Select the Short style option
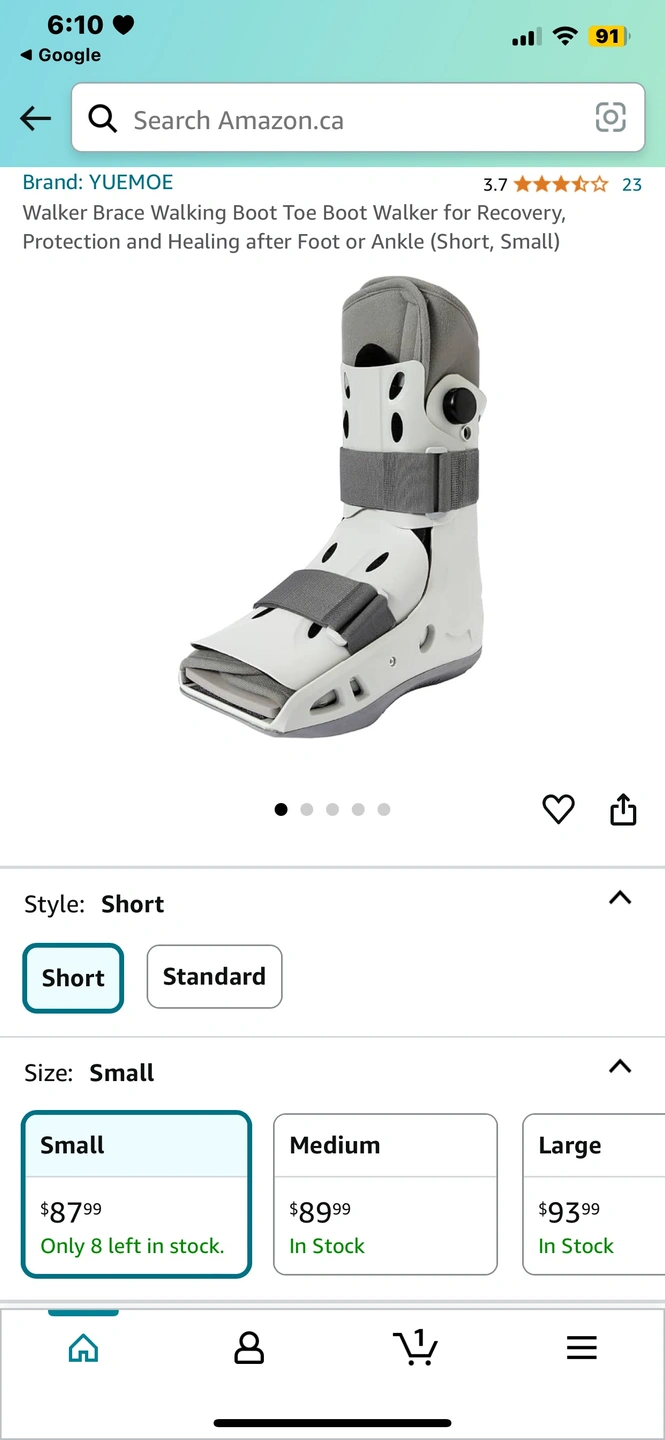The height and width of the screenshot is (1440, 665). [73, 978]
